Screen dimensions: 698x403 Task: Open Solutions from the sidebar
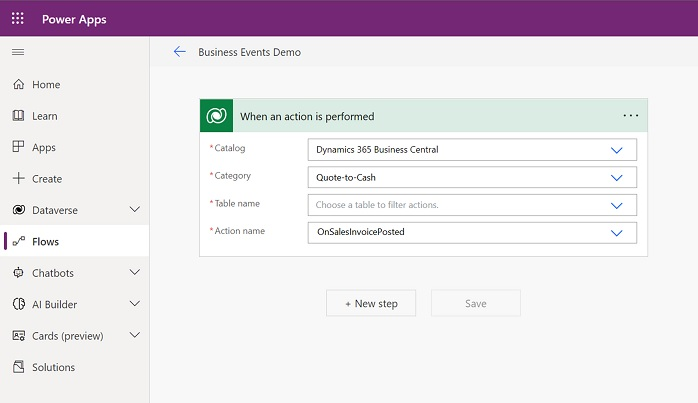coord(53,367)
